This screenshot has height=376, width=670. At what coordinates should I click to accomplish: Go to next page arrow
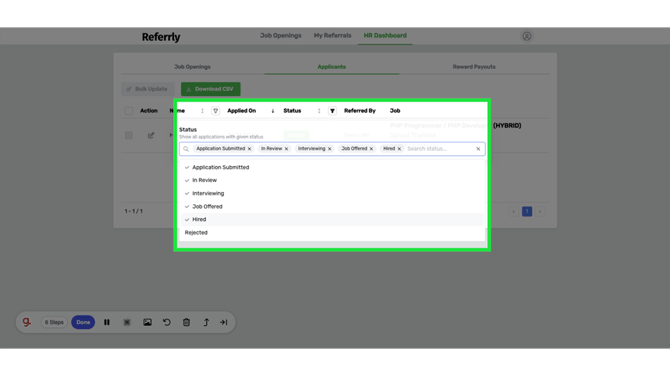tap(540, 212)
